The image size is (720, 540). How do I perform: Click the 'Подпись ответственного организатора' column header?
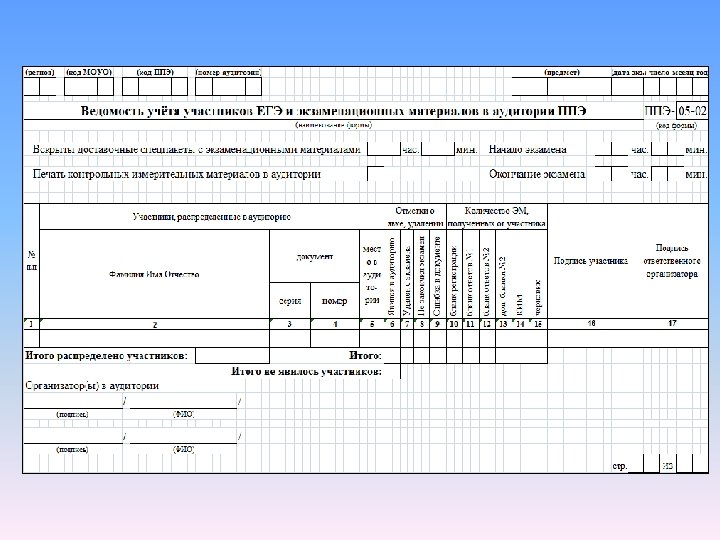(672, 261)
